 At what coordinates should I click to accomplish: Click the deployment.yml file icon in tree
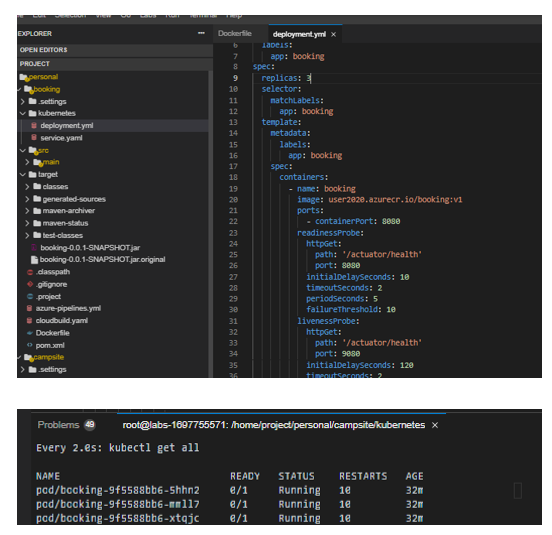tap(34, 126)
